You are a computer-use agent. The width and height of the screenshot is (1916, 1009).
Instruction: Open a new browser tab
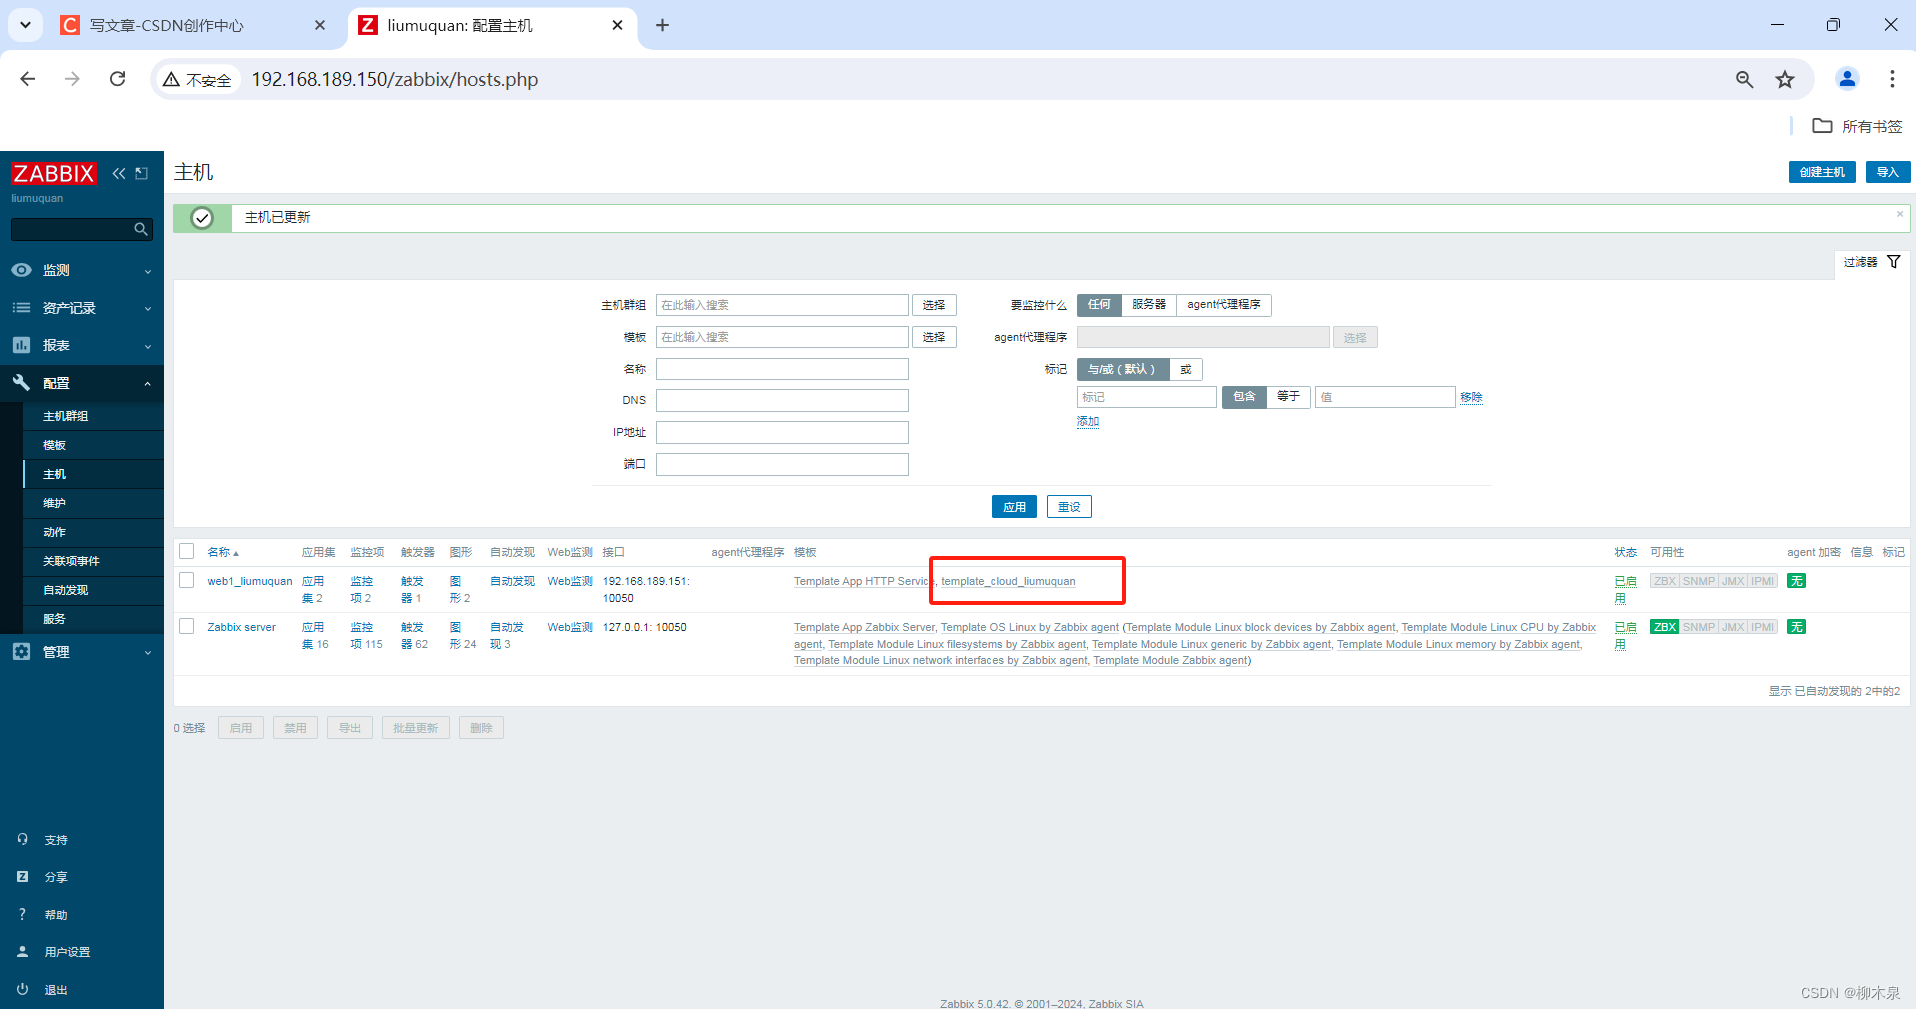(x=662, y=25)
